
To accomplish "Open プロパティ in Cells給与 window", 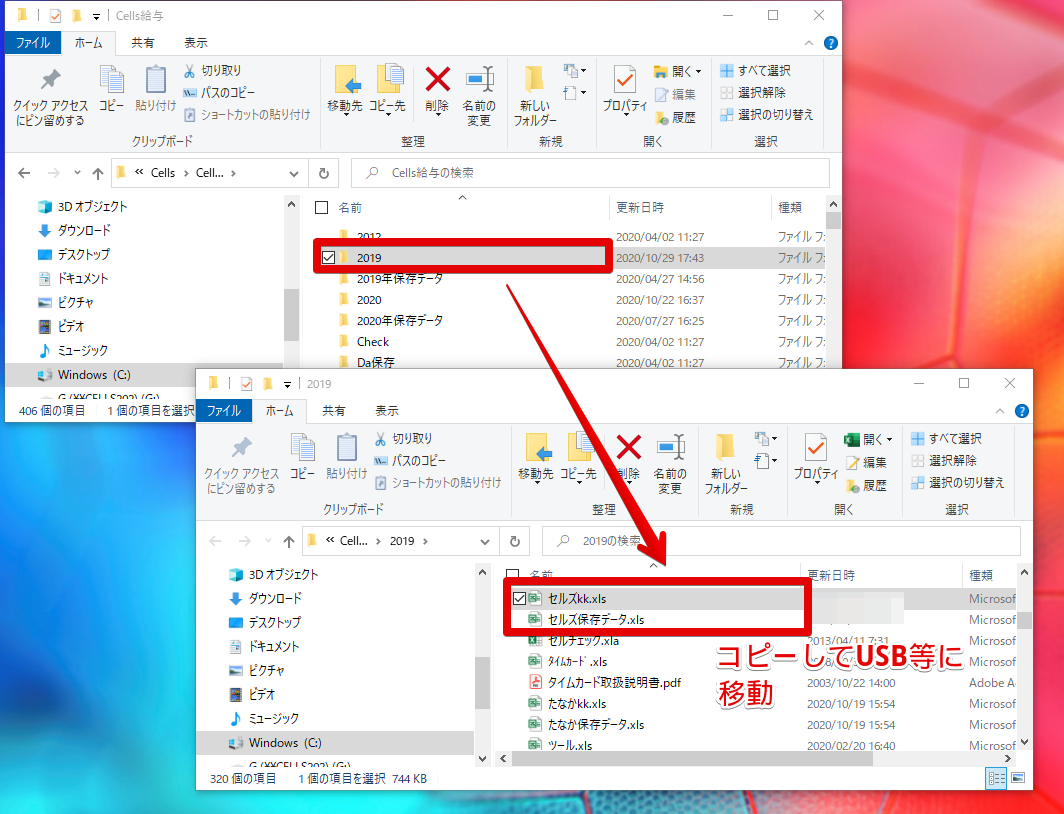I will pyautogui.click(x=625, y=90).
